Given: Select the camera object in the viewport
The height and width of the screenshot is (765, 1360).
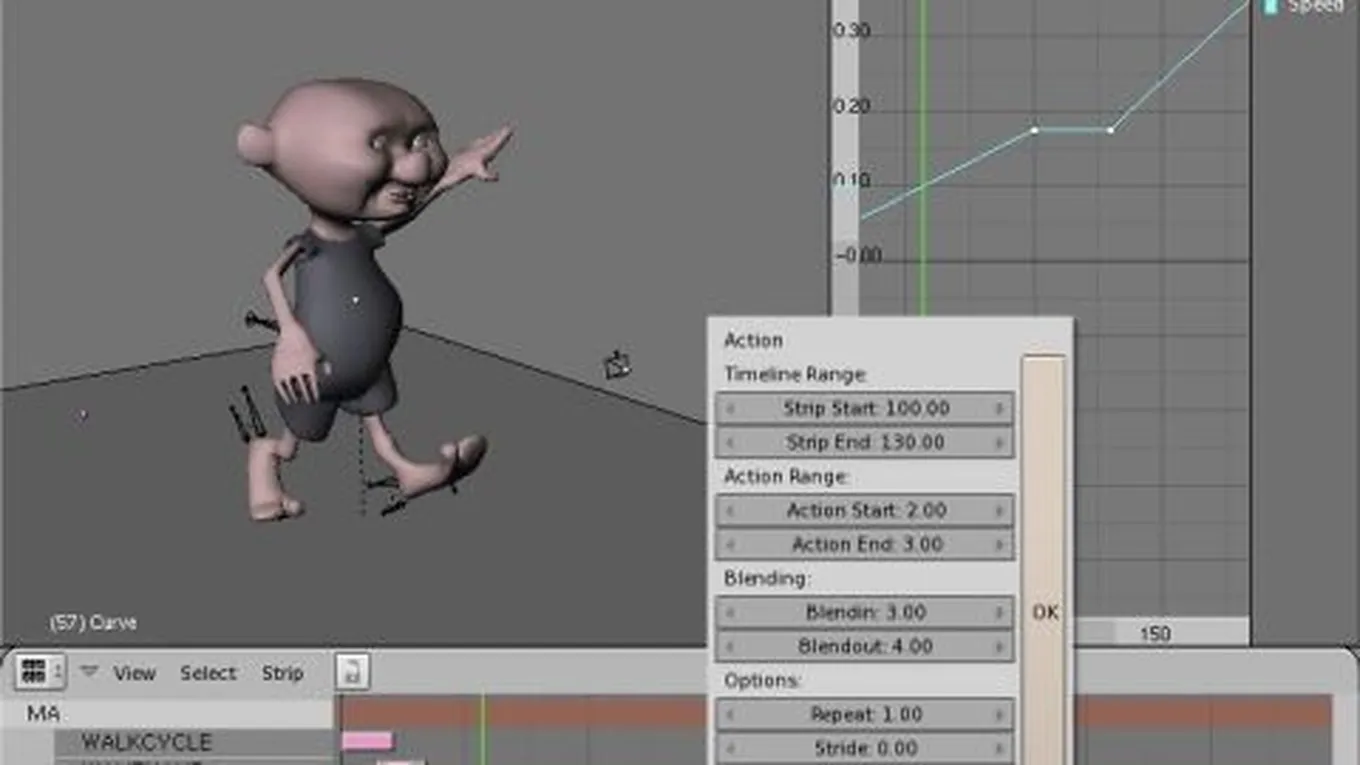Looking at the screenshot, I should [617, 365].
